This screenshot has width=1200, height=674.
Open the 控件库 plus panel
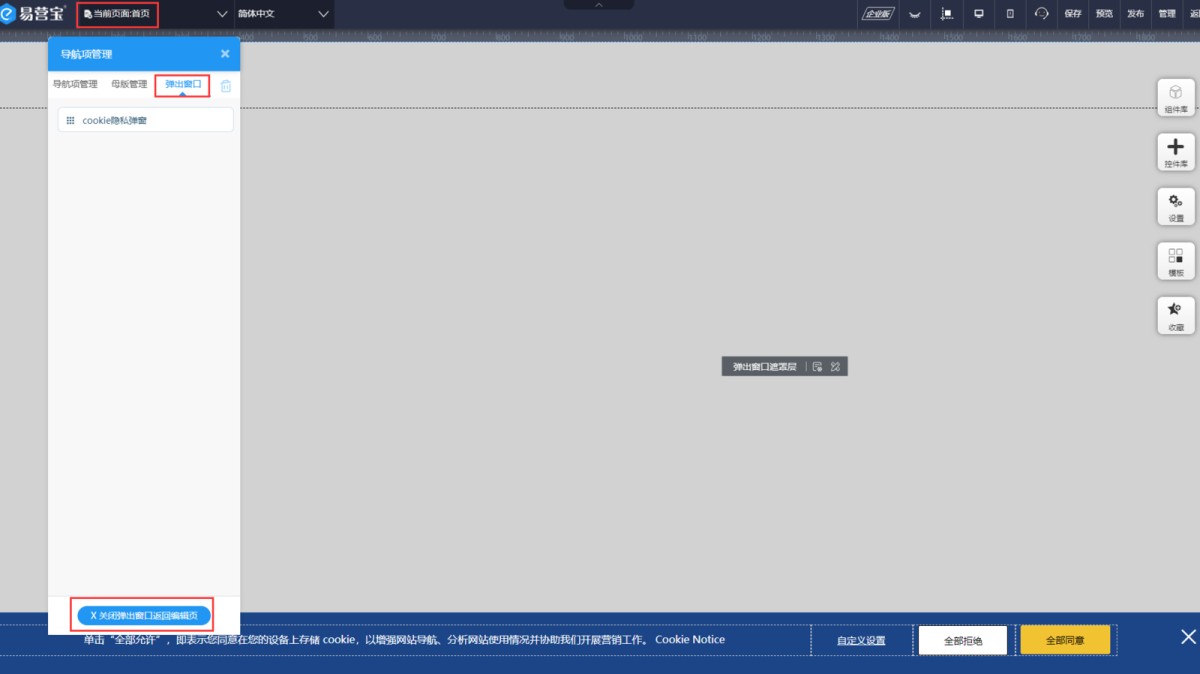tap(1175, 151)
